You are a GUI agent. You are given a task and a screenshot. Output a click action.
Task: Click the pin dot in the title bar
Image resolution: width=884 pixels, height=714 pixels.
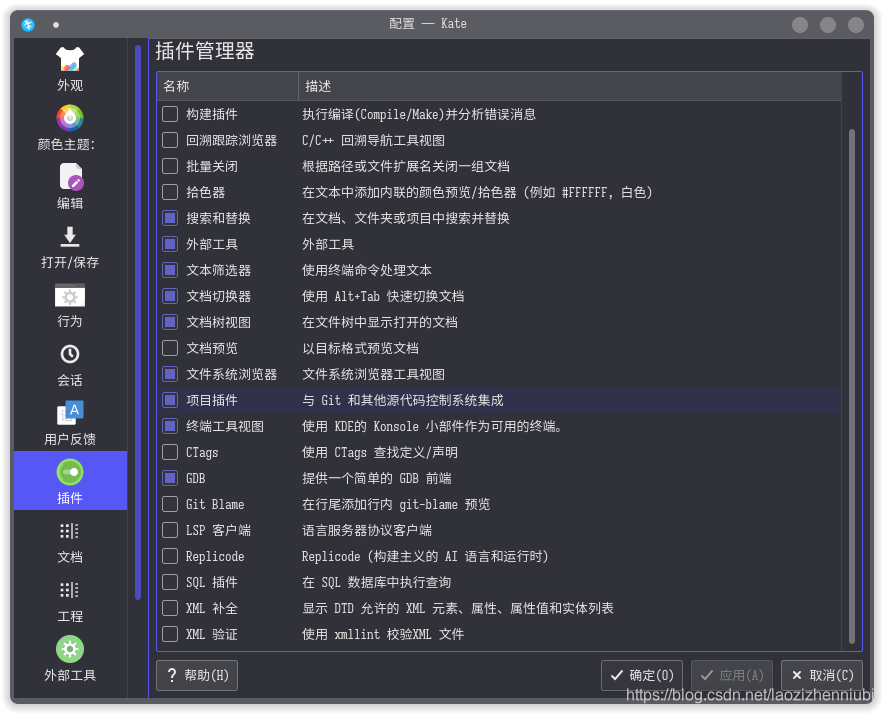click(56, 25)
